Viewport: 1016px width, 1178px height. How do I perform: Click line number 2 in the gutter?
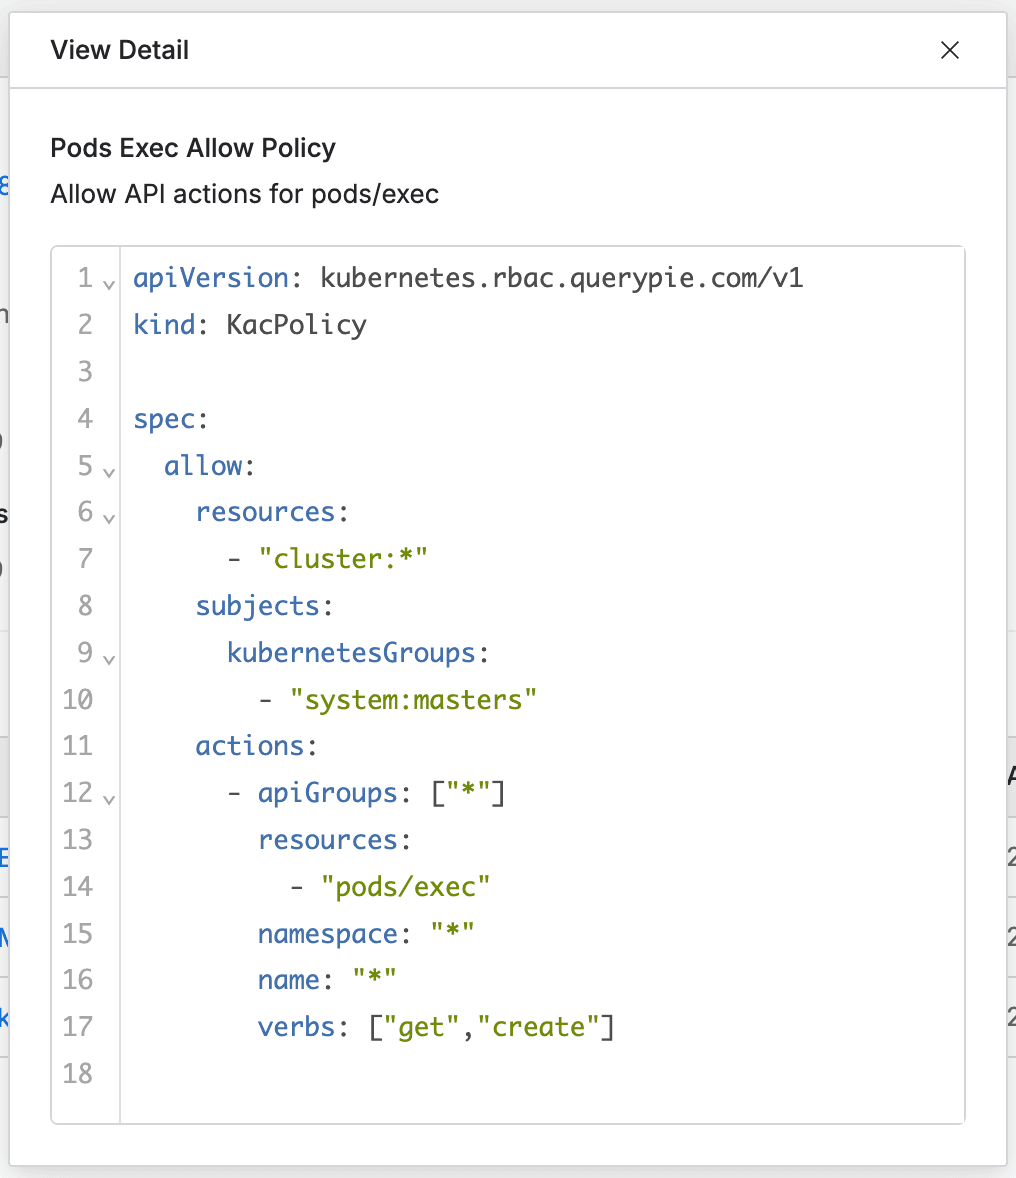point(84,325)
